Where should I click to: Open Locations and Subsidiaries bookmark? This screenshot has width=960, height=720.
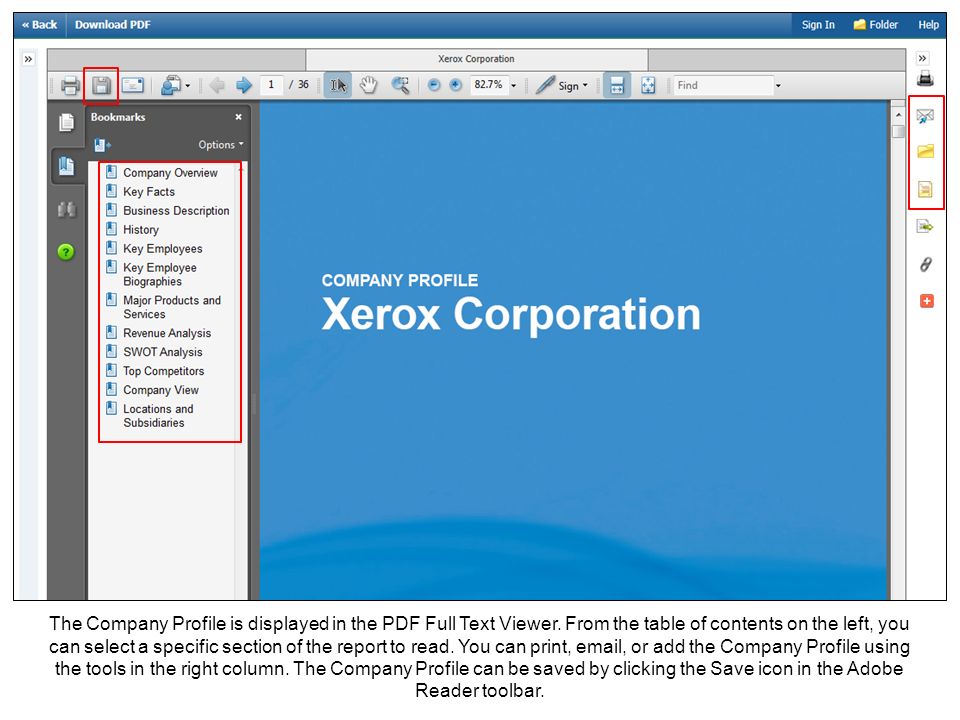[158, 416]
